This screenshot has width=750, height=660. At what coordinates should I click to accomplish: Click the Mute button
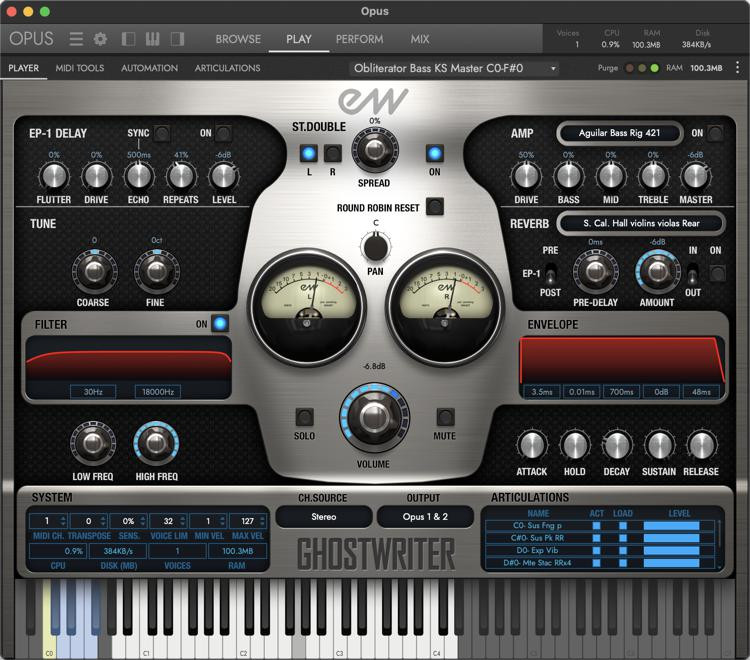(x=445, y=417)
